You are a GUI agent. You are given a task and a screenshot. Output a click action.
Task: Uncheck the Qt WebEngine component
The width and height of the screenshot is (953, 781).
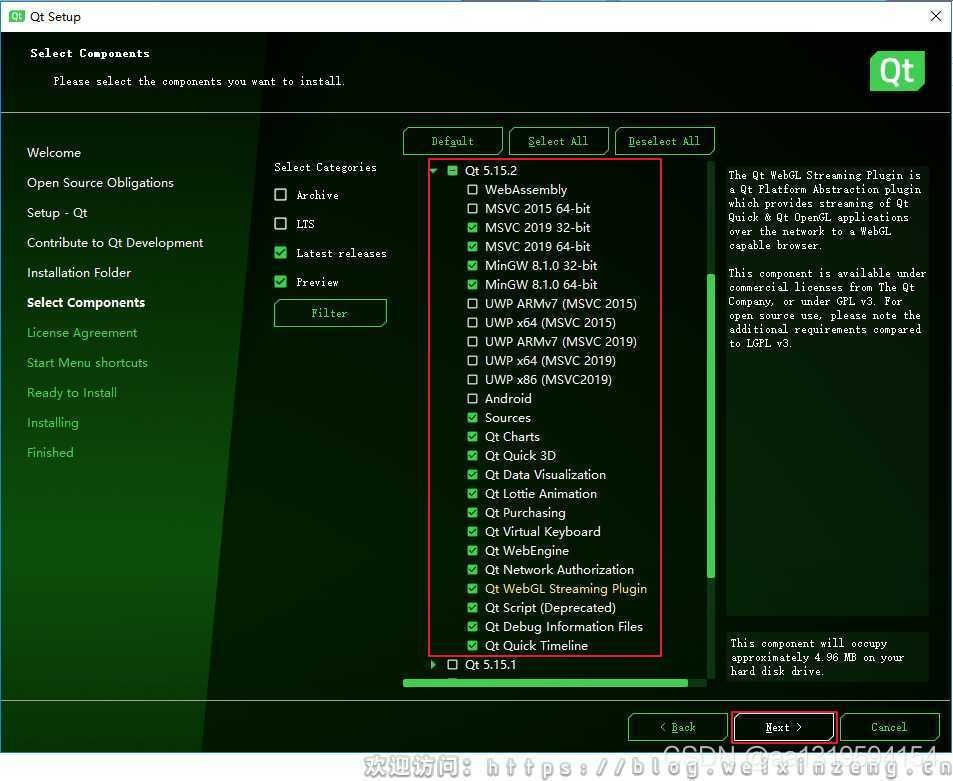(472, 551)
